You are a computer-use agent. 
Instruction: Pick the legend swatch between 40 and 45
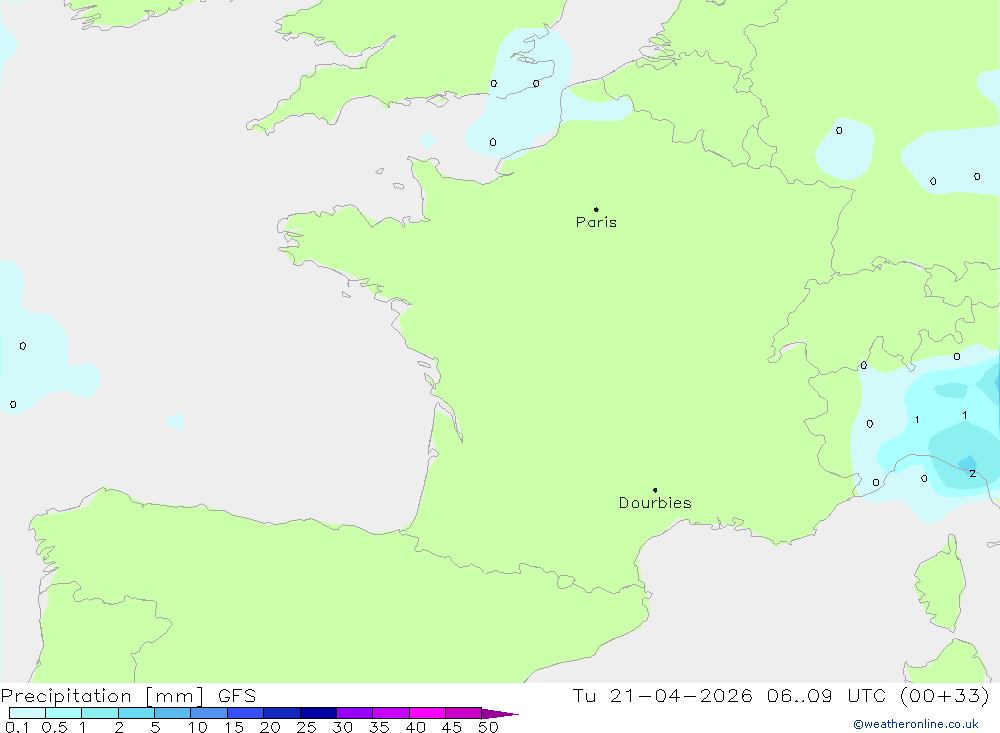tap(427, 713)
